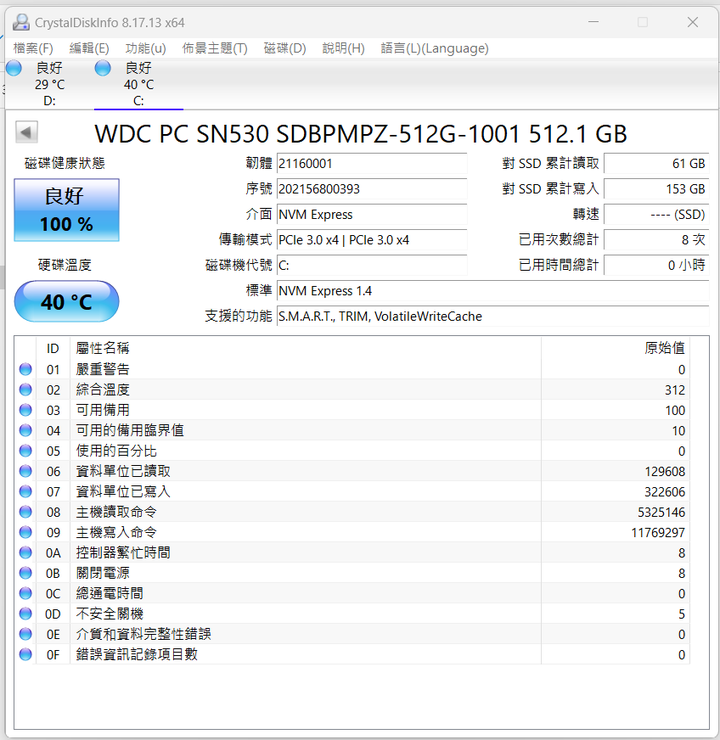
Task: Click the 40 °C temperature button
Action: [67, 302]
